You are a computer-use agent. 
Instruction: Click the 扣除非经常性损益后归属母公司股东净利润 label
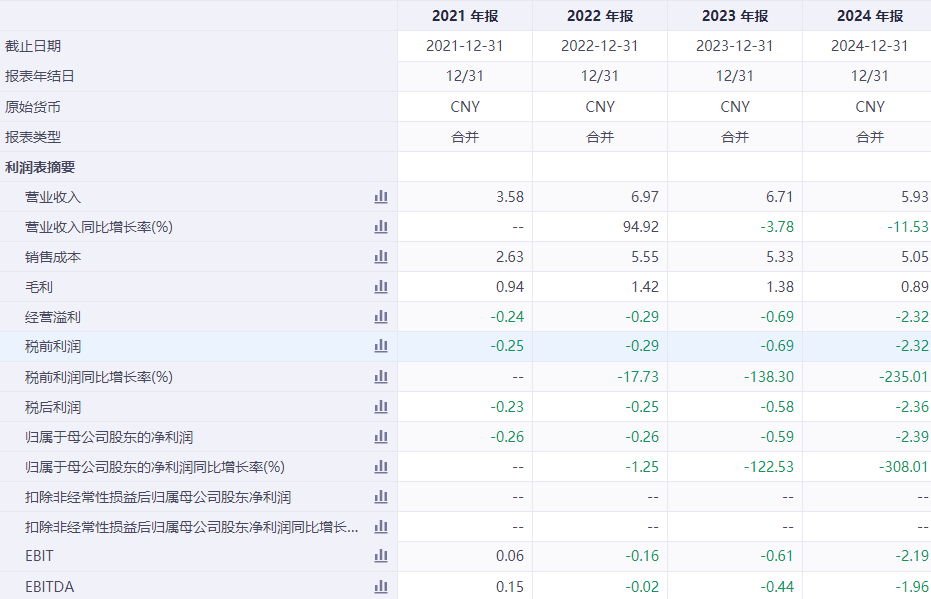158,497
